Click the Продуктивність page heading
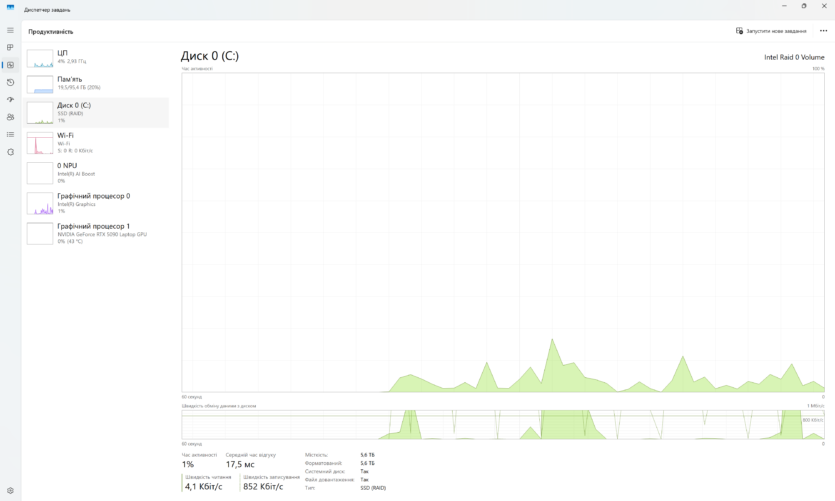 (51, 31)
